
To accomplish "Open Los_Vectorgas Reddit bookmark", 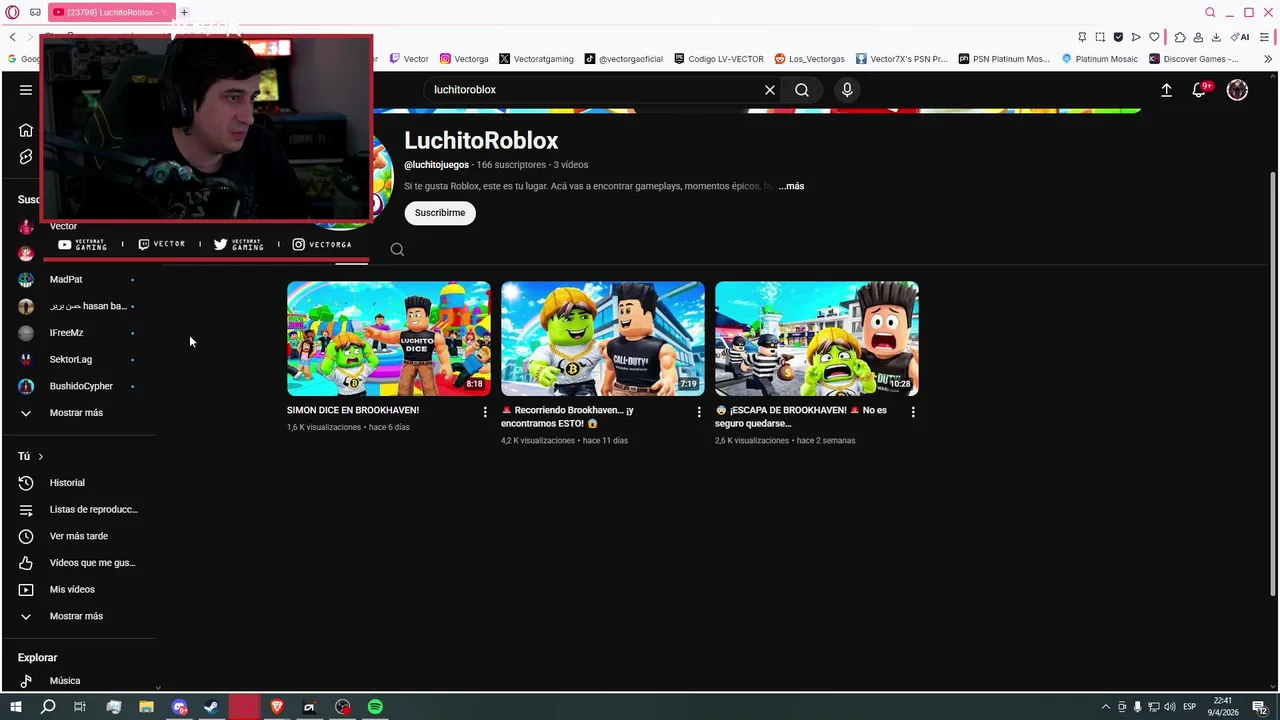I will (809, 59).
